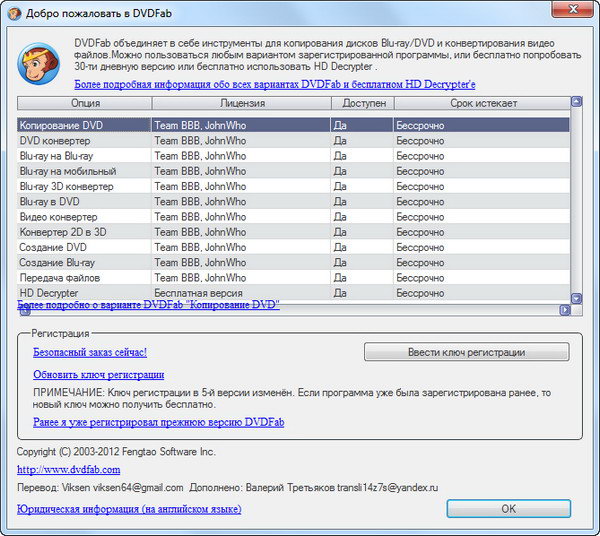The image size is (600, 536).
Task: Click the horizontal scroll right arrow
Action: tap(576, 310)
